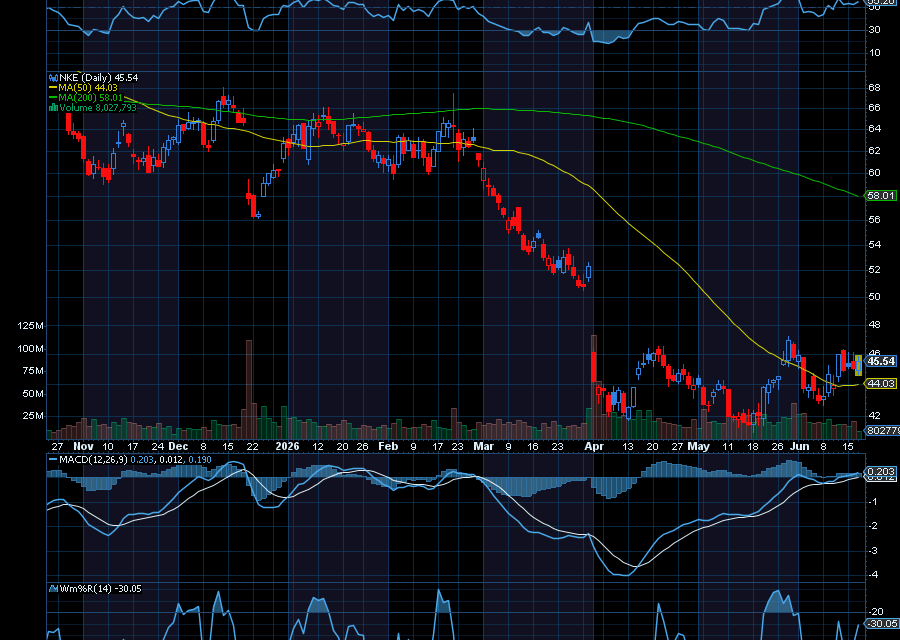The image size is (900, 640).
Task: Click the Jun label on date axis
Action: 799,447
